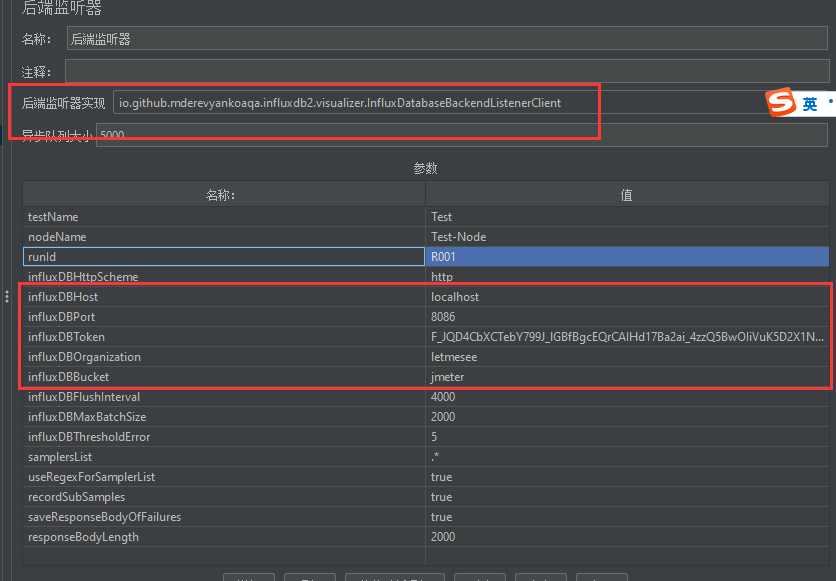Click the http value cell

point(628,277)
